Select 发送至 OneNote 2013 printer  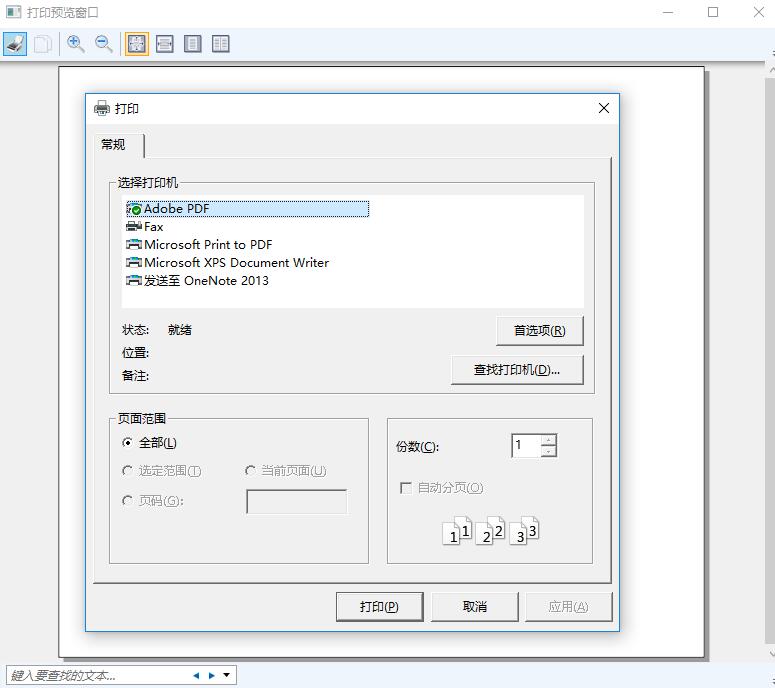[x=197, y=281]
